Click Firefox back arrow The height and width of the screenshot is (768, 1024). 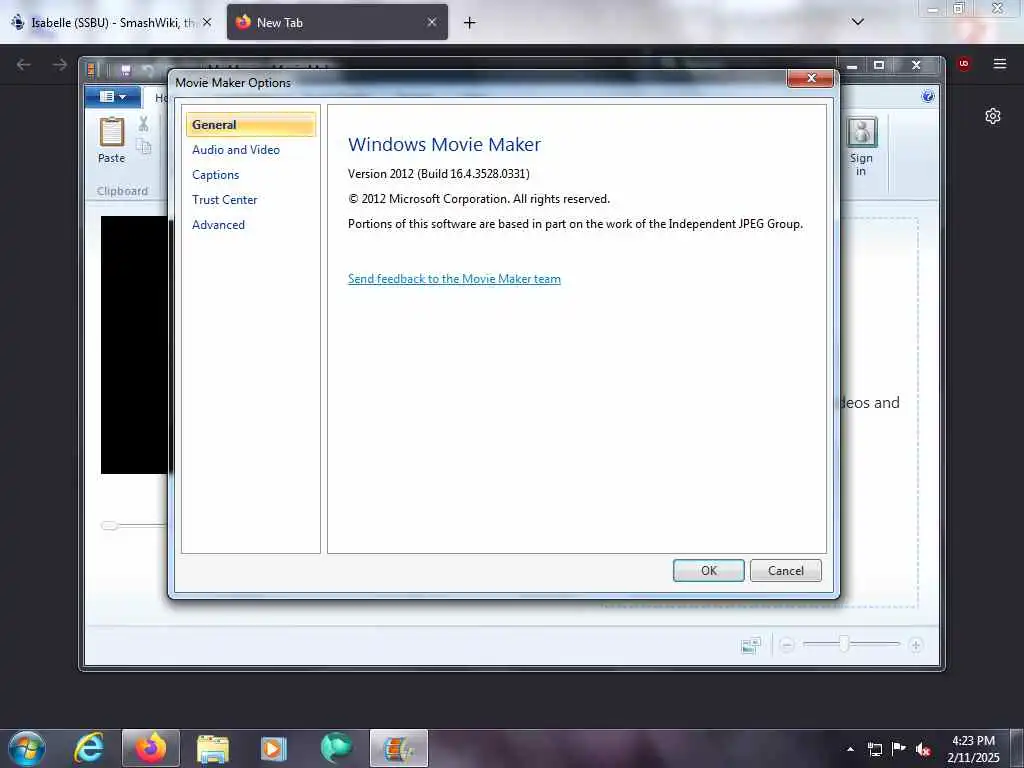24,64
